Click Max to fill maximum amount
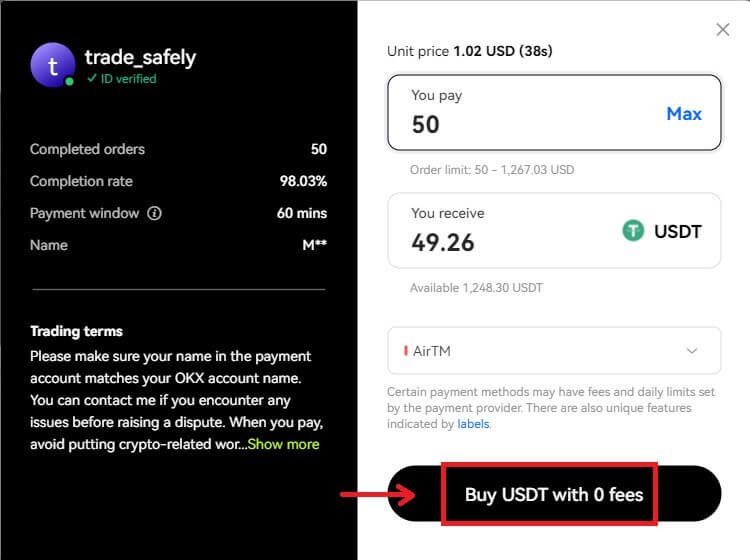750x560 pixels. [684, 114]
